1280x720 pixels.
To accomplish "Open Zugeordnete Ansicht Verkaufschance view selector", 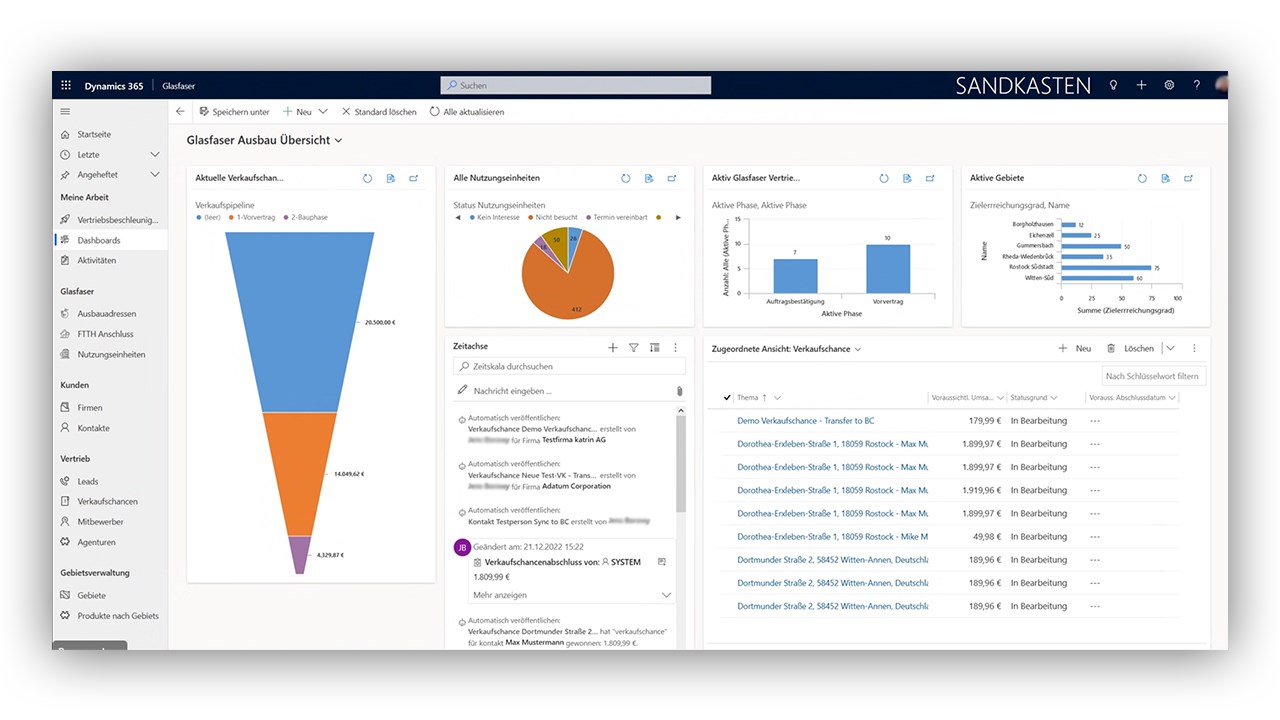I will click(x=786, y=349).
